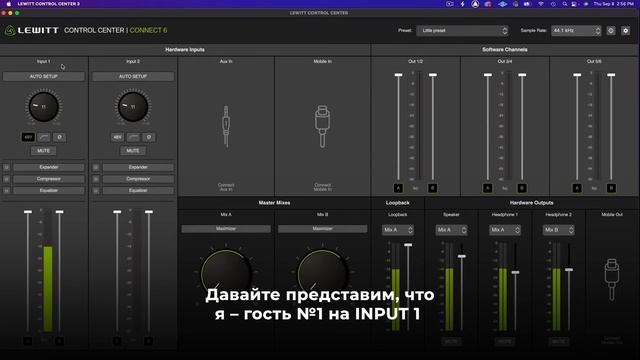Open the Apple menu
Viewport: 640px width, 360px height.
pyautogui.click(x=8, y=4)
